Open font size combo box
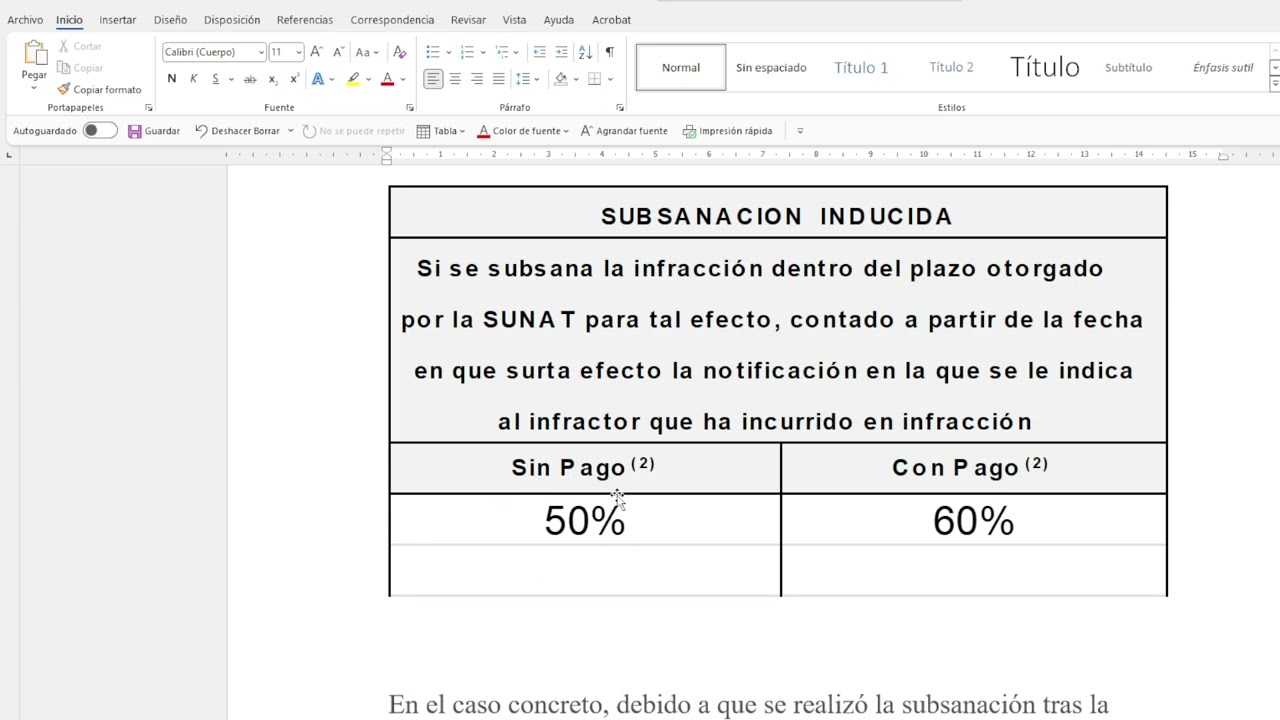Viewport: 1280px width, 720px height. 286,52
